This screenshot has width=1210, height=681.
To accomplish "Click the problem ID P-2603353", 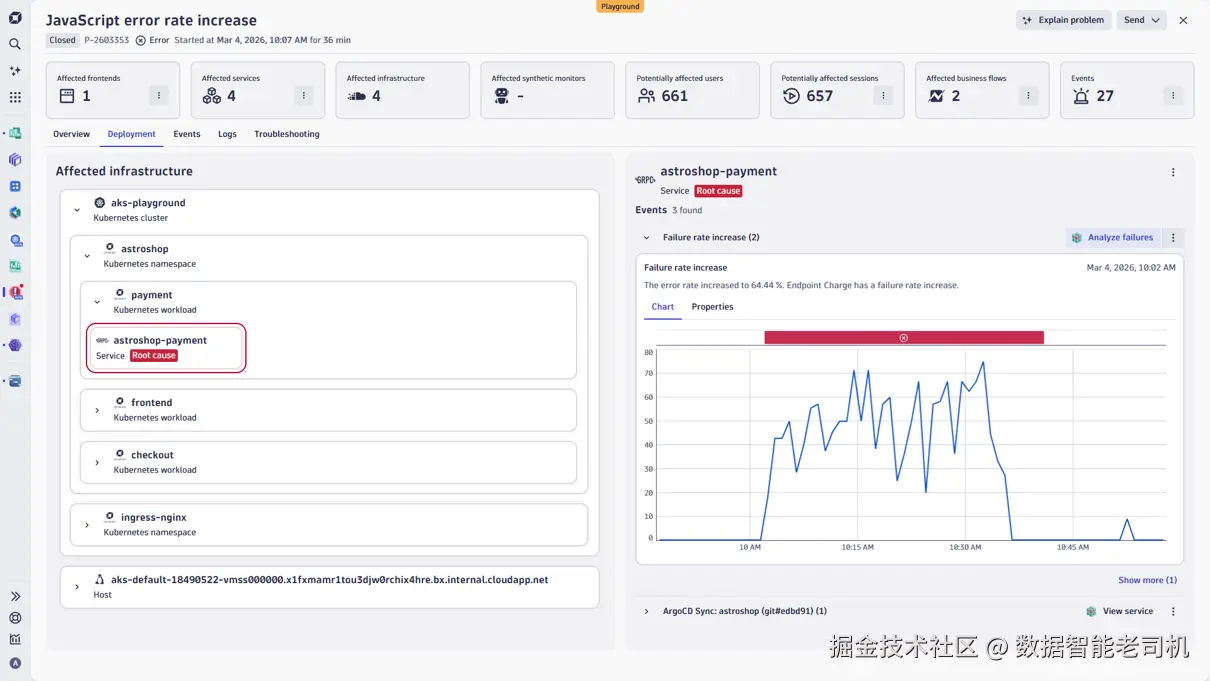I will (106, 40).
